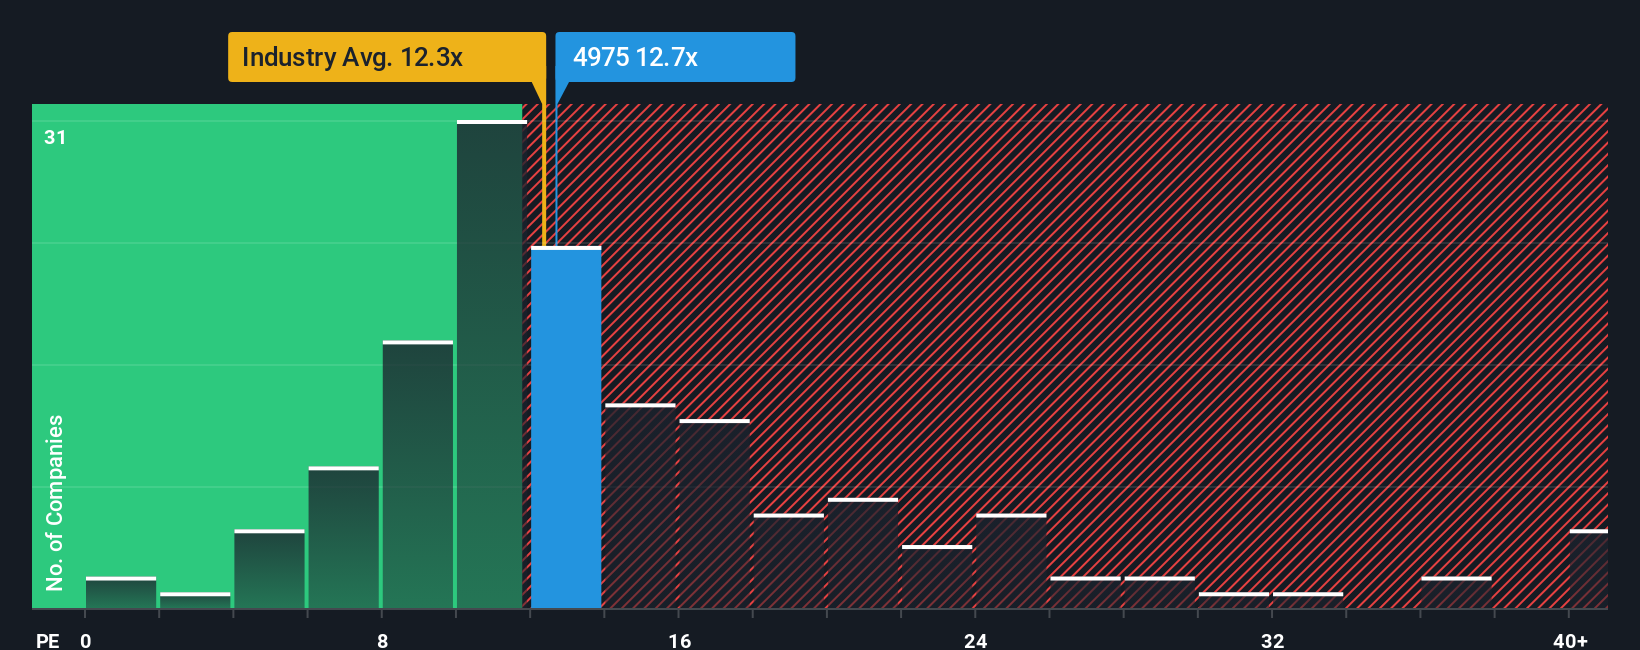
Task: Click the 31 count label
Action: pos(55,137)
